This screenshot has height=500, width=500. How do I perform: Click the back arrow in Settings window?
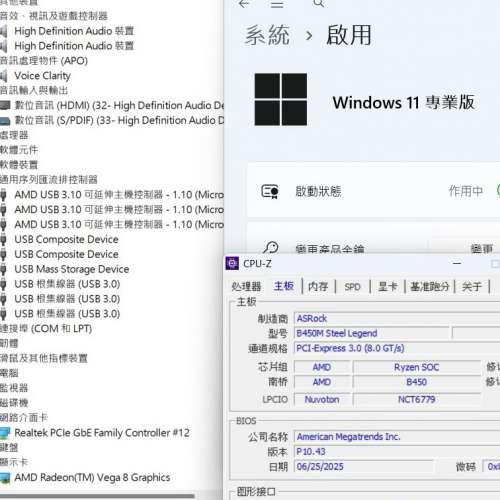tap(244, 4)
